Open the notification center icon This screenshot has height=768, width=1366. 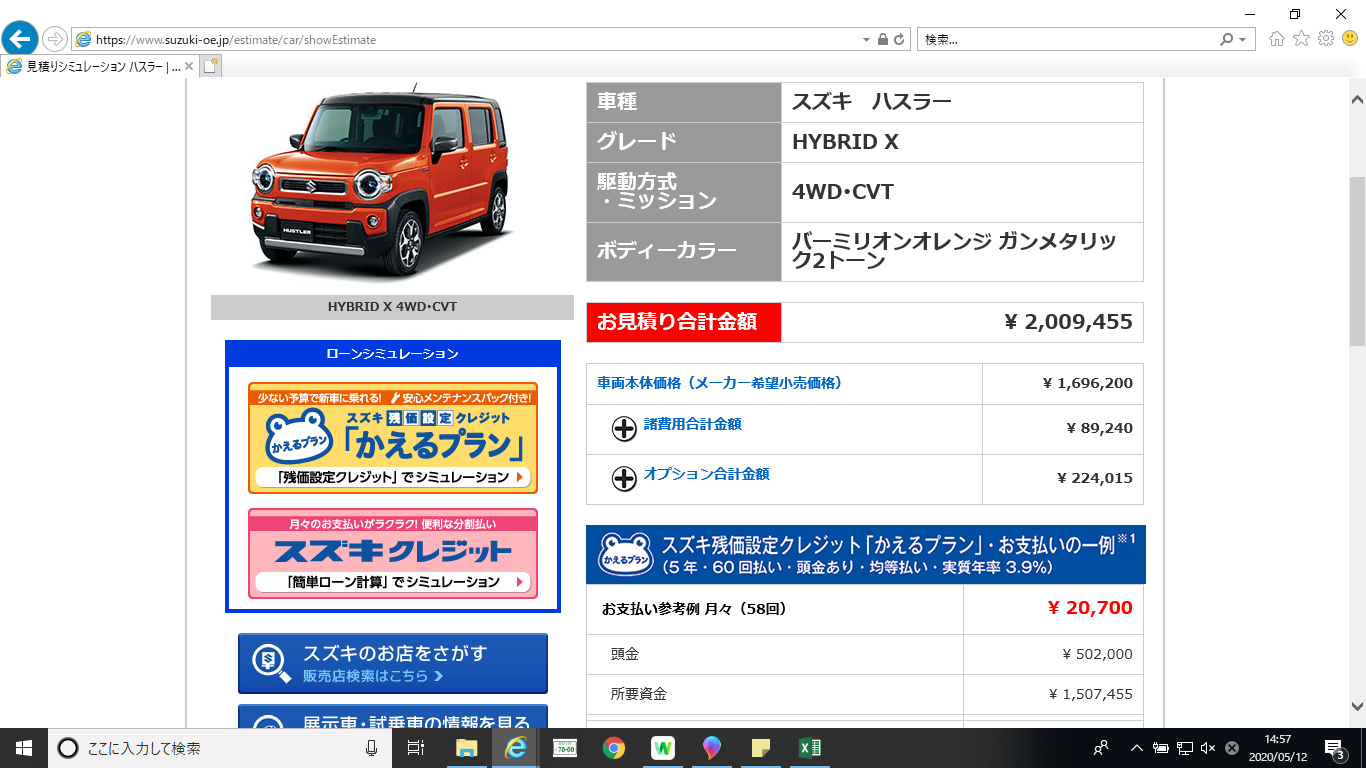pos(1334,747)
